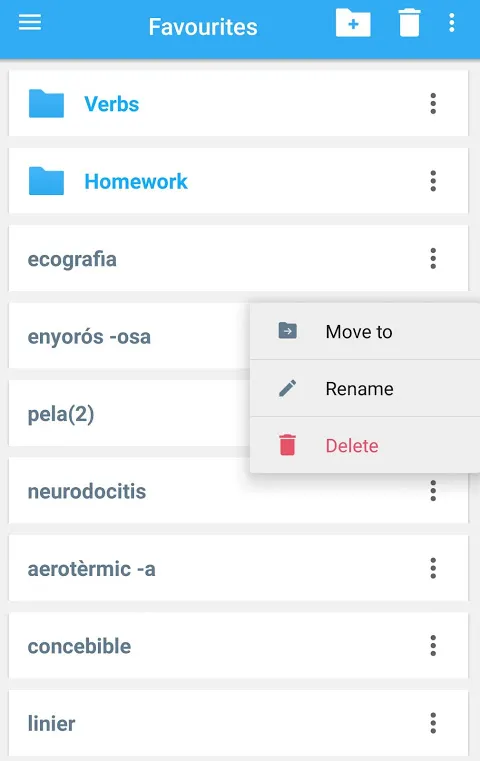
Task: Click the pencil icon beside Rename
Action: 287,388
